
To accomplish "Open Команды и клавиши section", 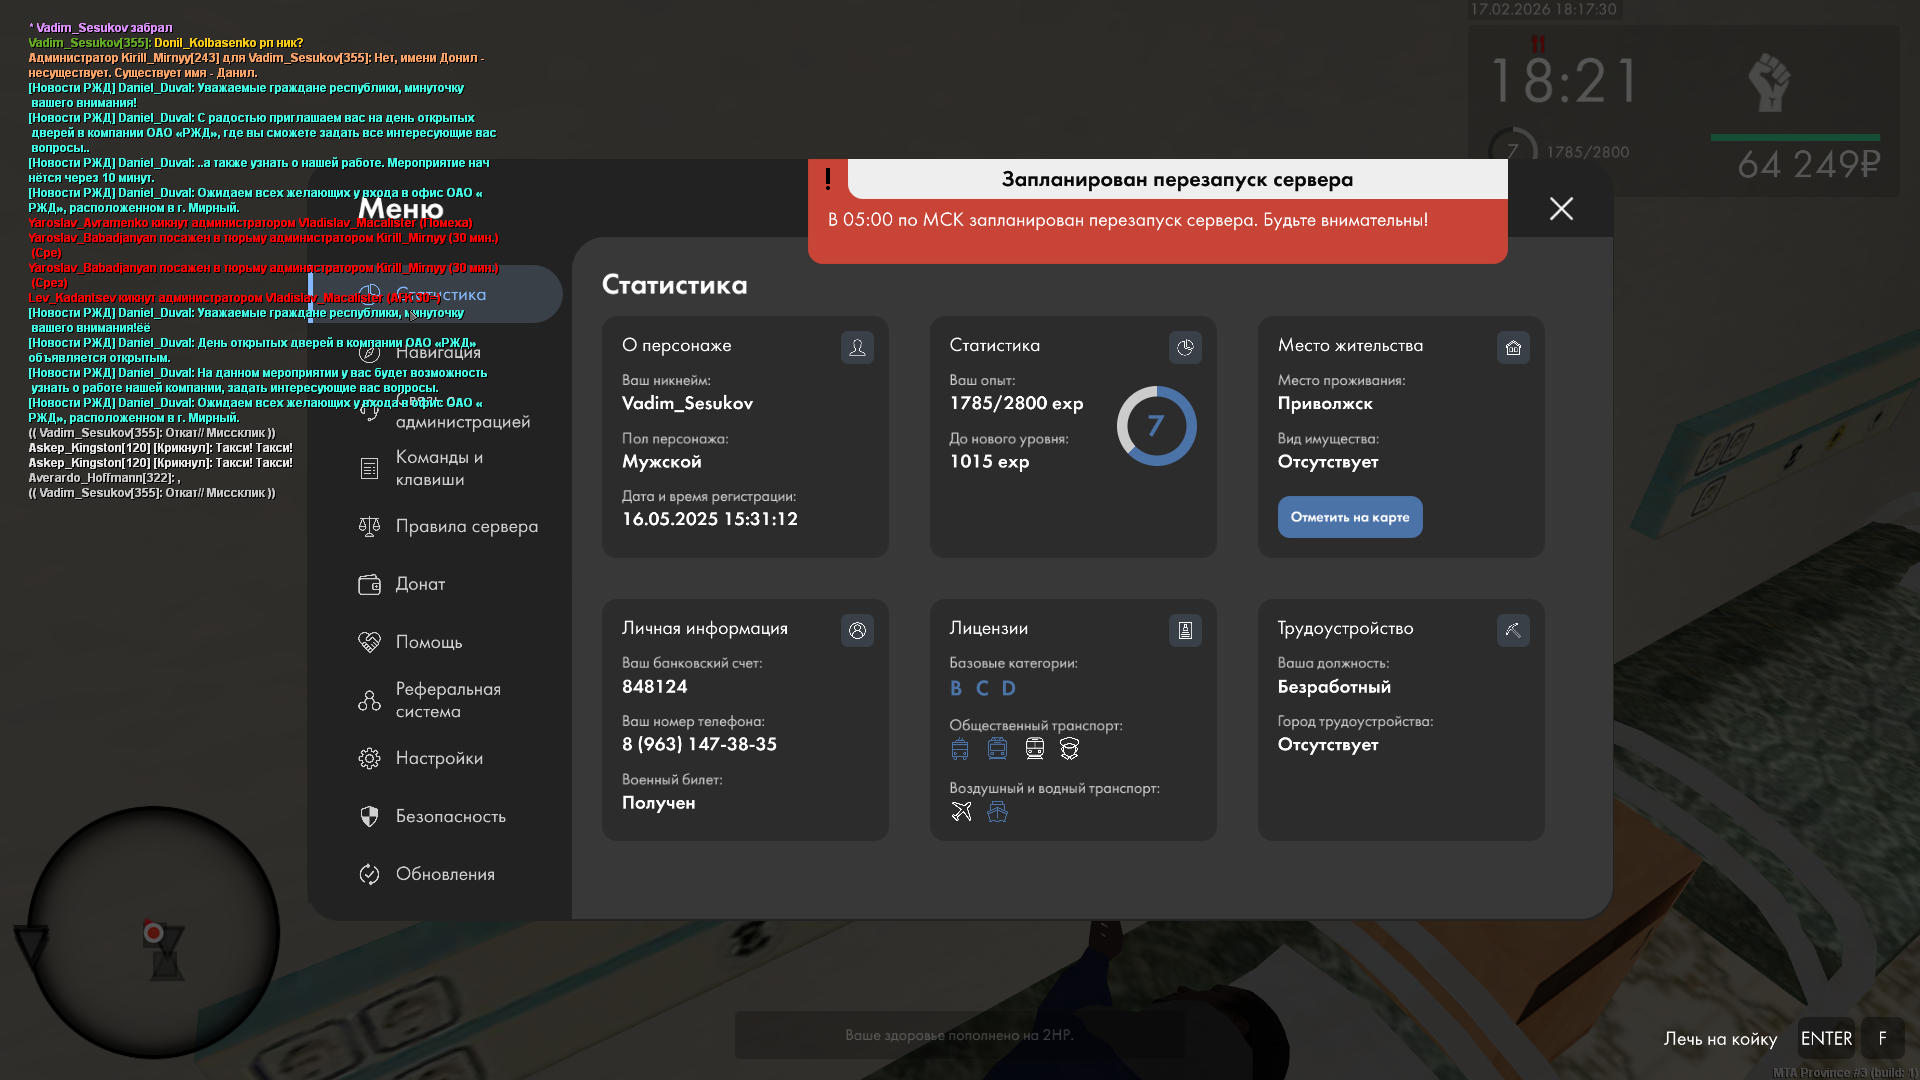I will (439, 468).
